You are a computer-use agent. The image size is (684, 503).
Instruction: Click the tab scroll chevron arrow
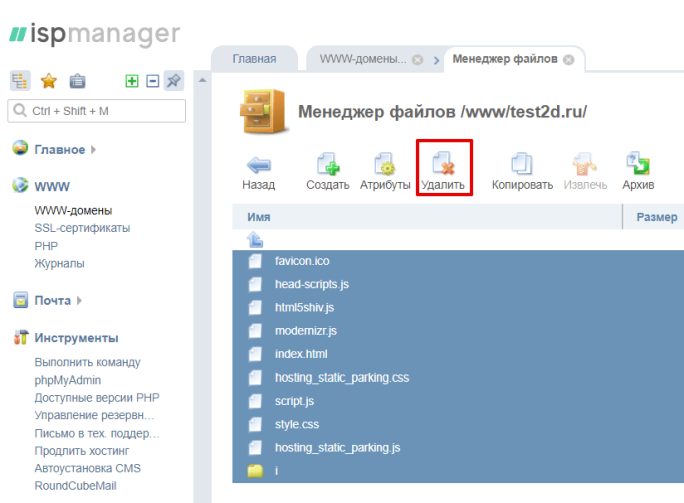coord(436,61)
